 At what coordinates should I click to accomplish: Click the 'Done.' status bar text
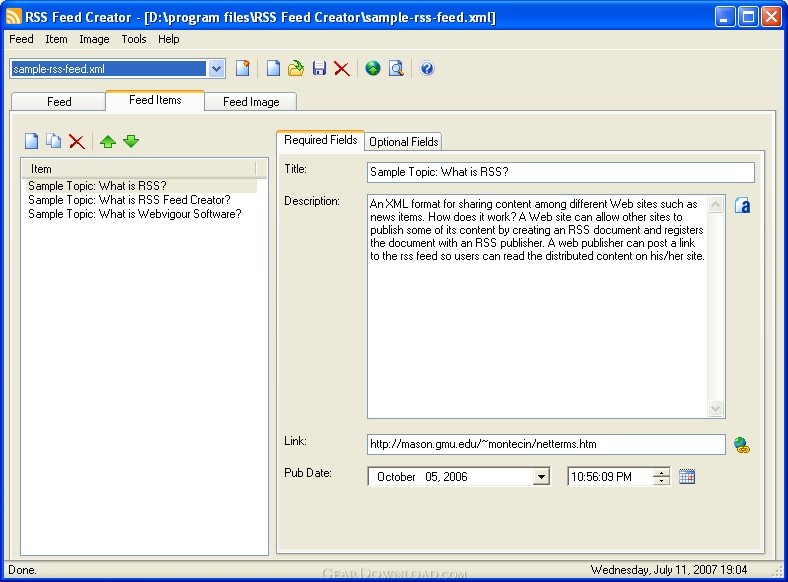(22, 570)
